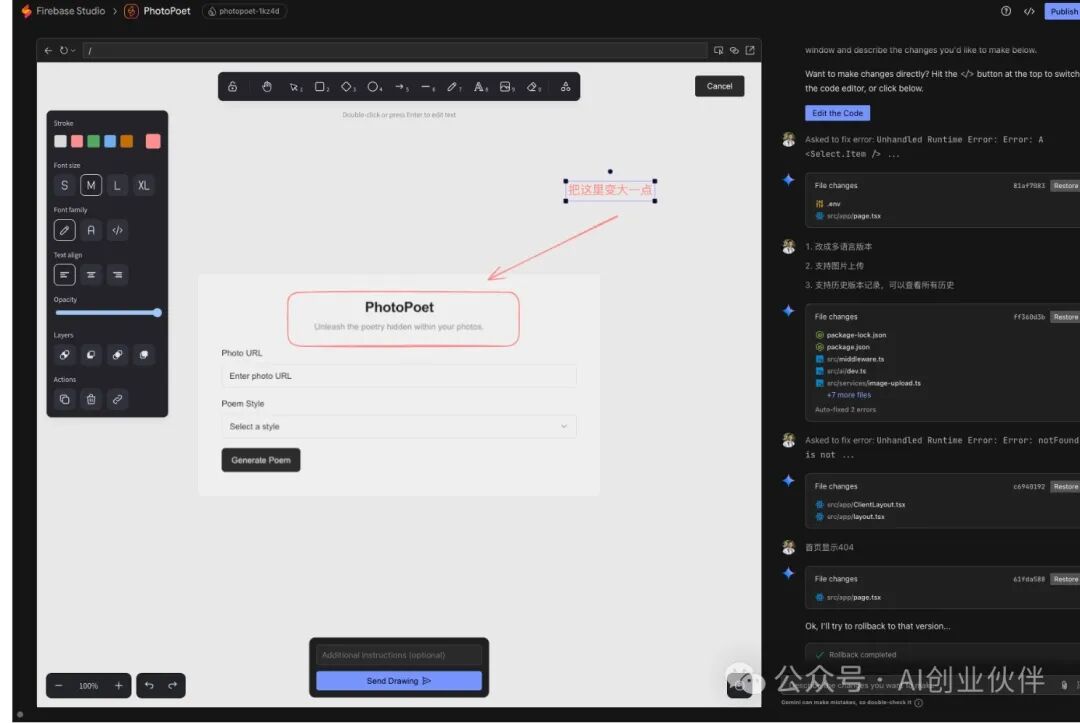
Task: Pick the green stroke color
Action: coord(94,141)
